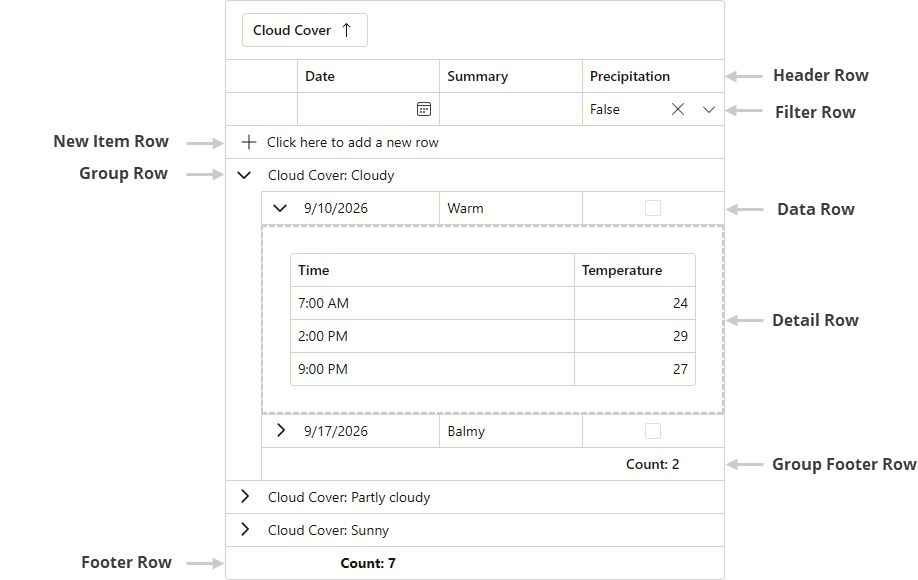Select the 'Balmy' summary cell
Screen dimensions: 918x580
pos(511,431)
